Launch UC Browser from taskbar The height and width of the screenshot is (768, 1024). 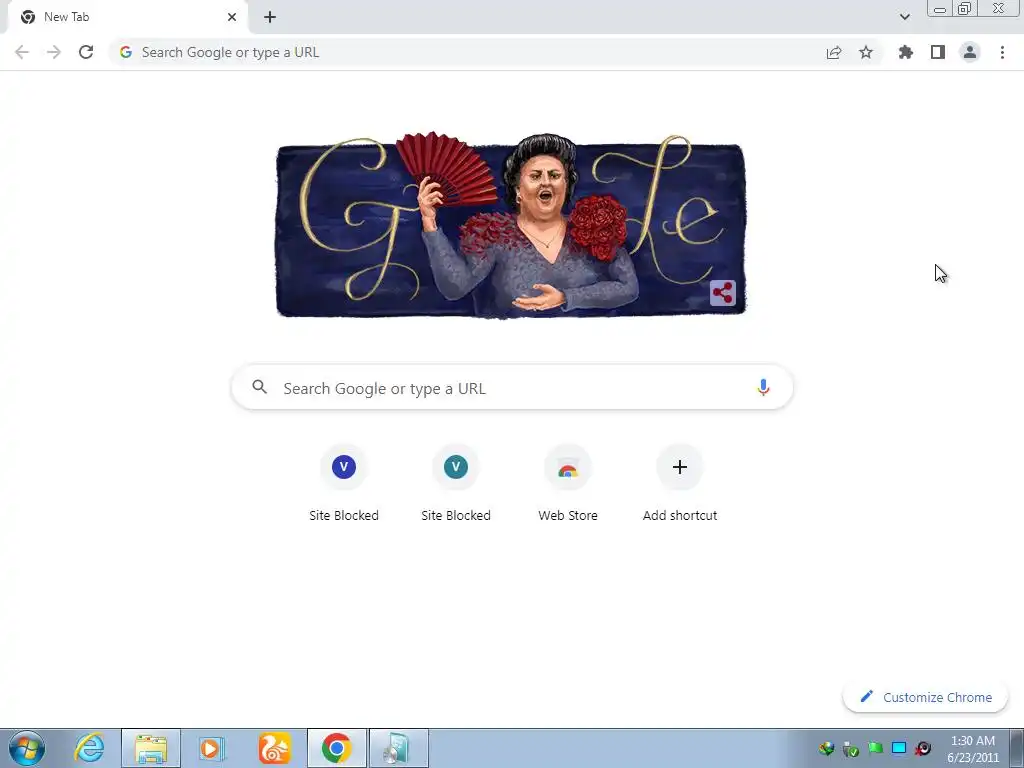(274, 748)
